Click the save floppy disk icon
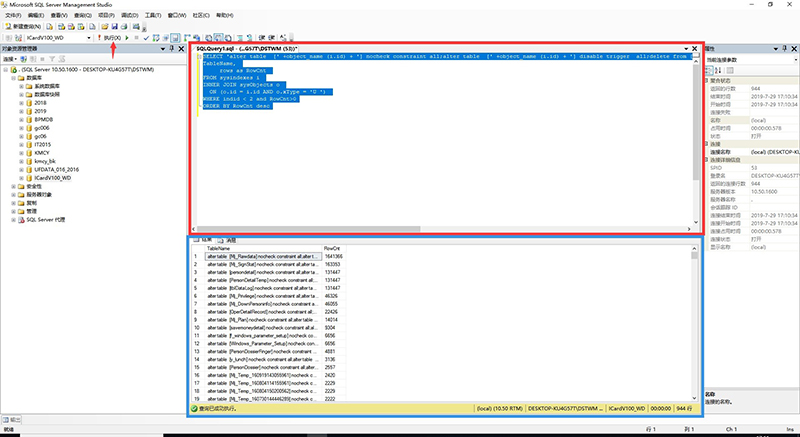 click(x=114, y=26)
